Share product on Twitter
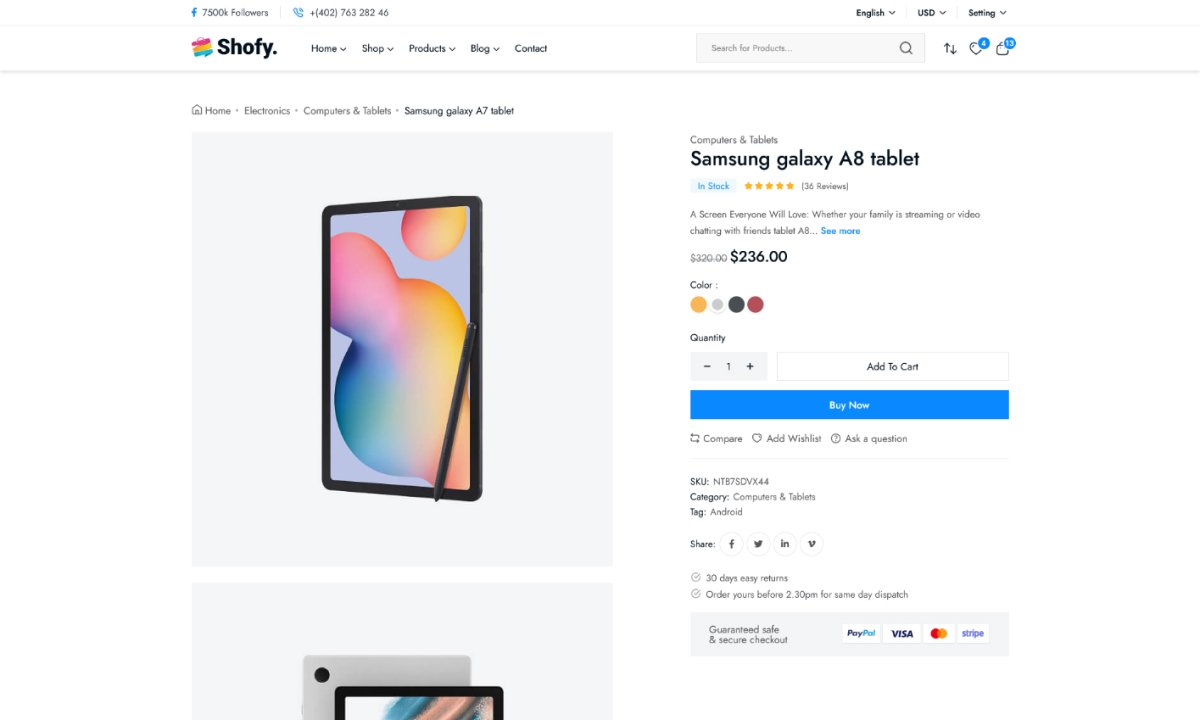The height and width of the screenshot is (720, 1200). 758,544
